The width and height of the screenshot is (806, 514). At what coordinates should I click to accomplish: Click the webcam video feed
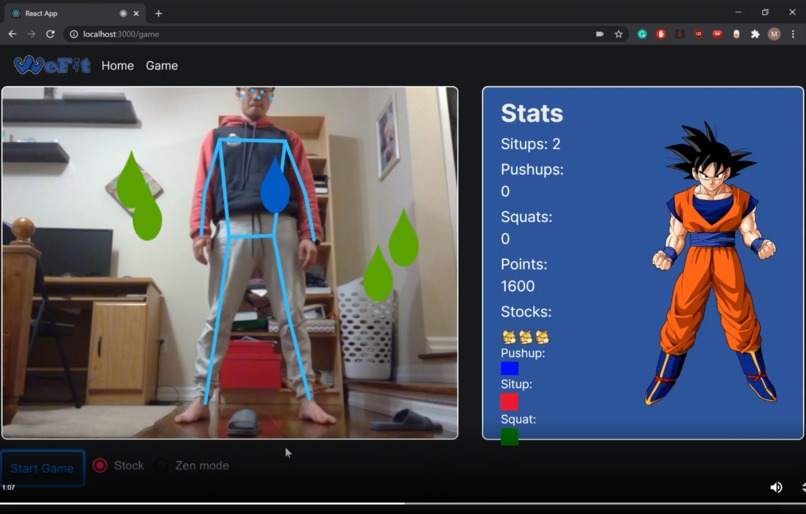[230, 263]
